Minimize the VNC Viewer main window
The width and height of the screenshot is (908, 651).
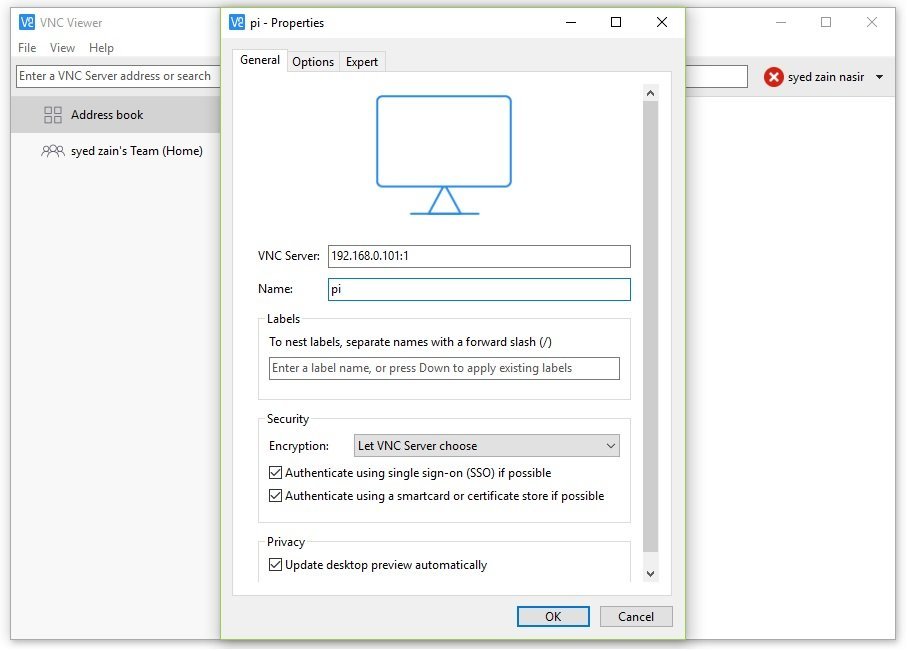coord(781,23)
